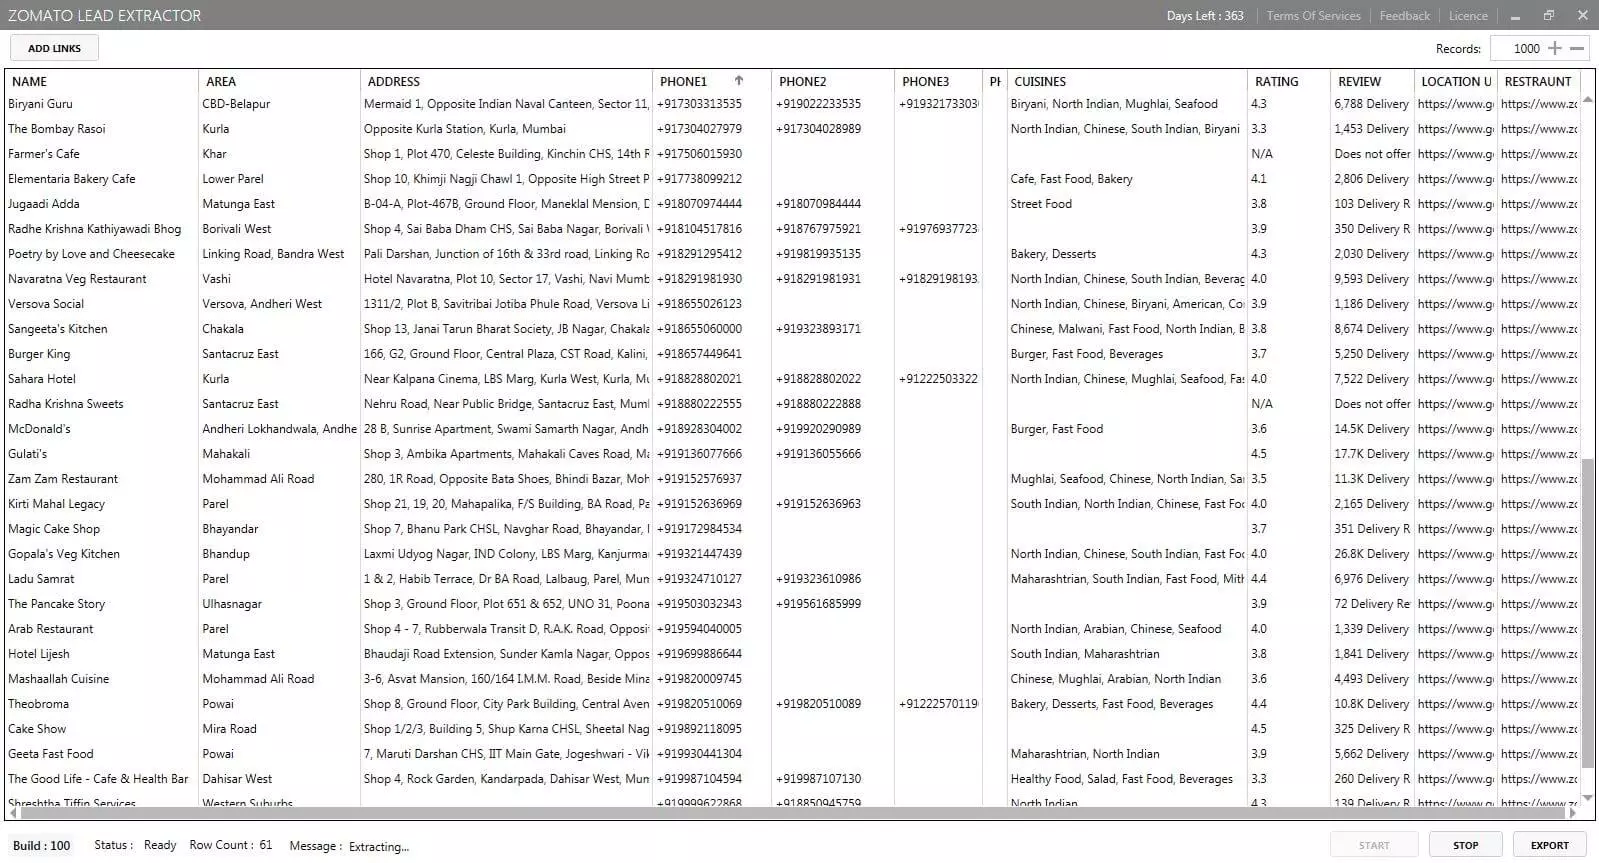Click the scroll down arrow of the table
This screenshot has width=1599, height=863.
tap(1587, 798)
